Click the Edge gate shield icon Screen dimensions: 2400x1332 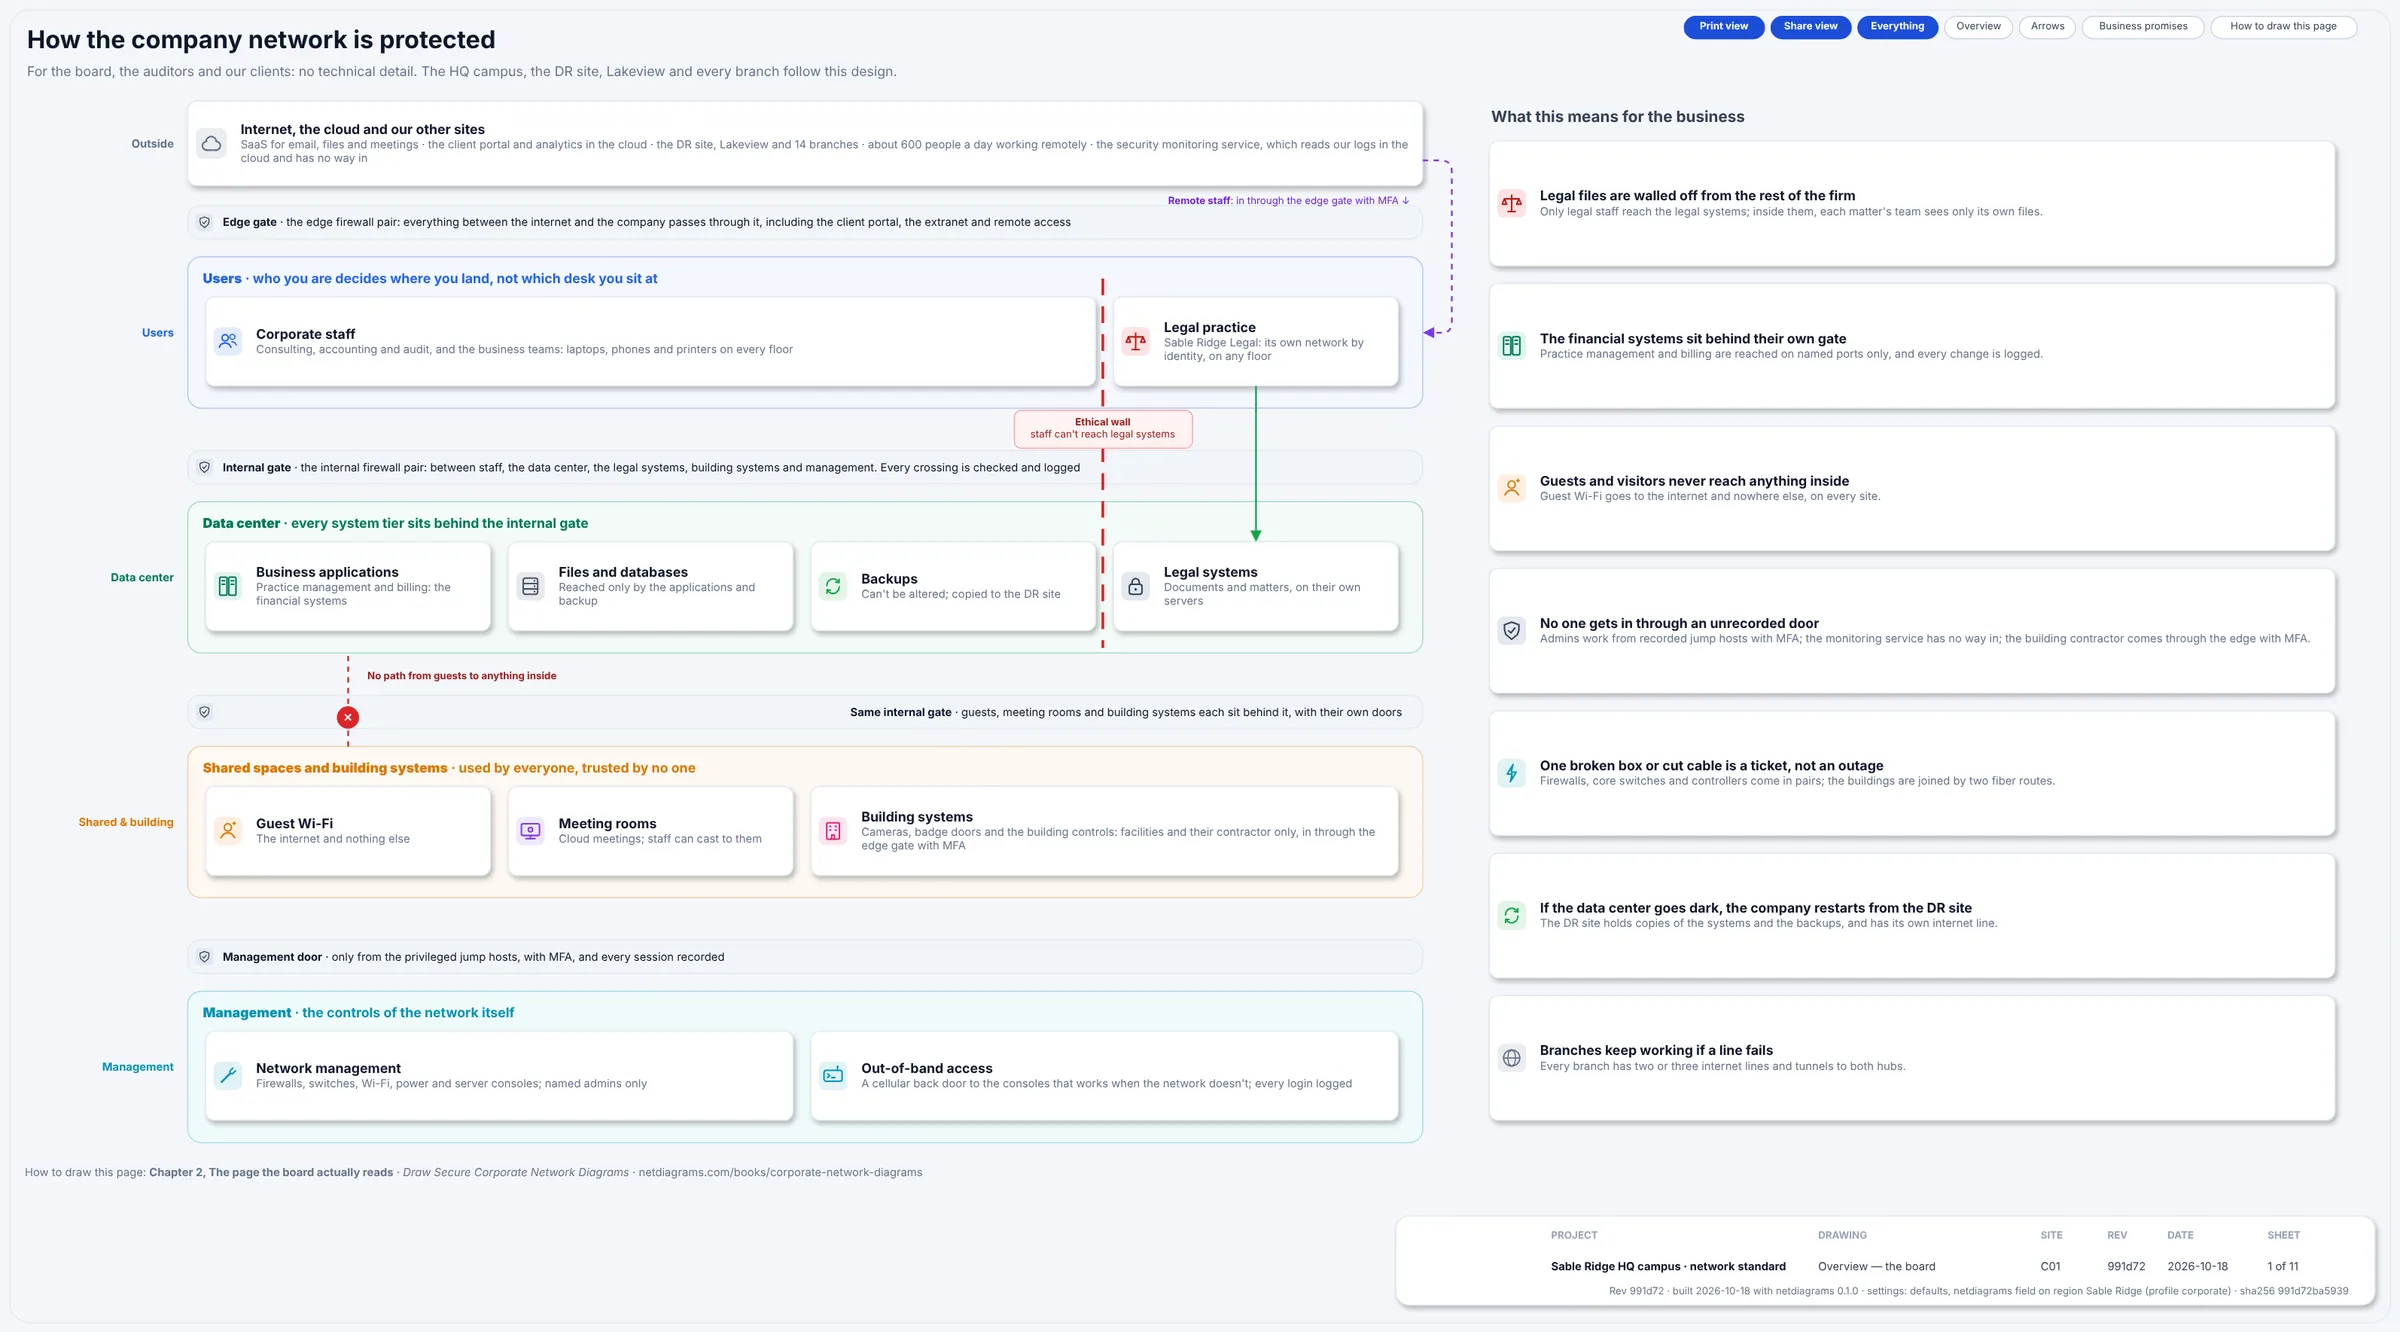(205, 222)
